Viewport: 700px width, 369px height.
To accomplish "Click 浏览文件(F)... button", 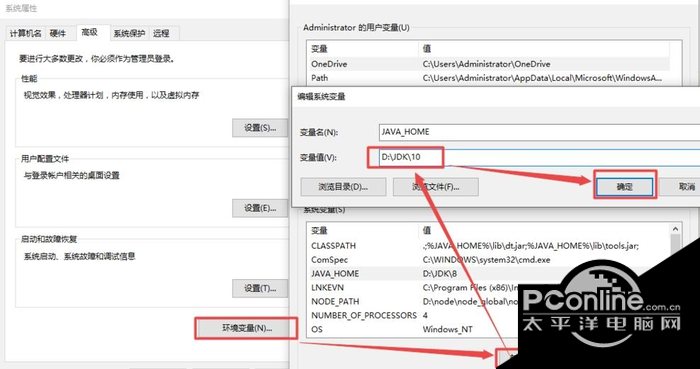I will pos(435,187).
